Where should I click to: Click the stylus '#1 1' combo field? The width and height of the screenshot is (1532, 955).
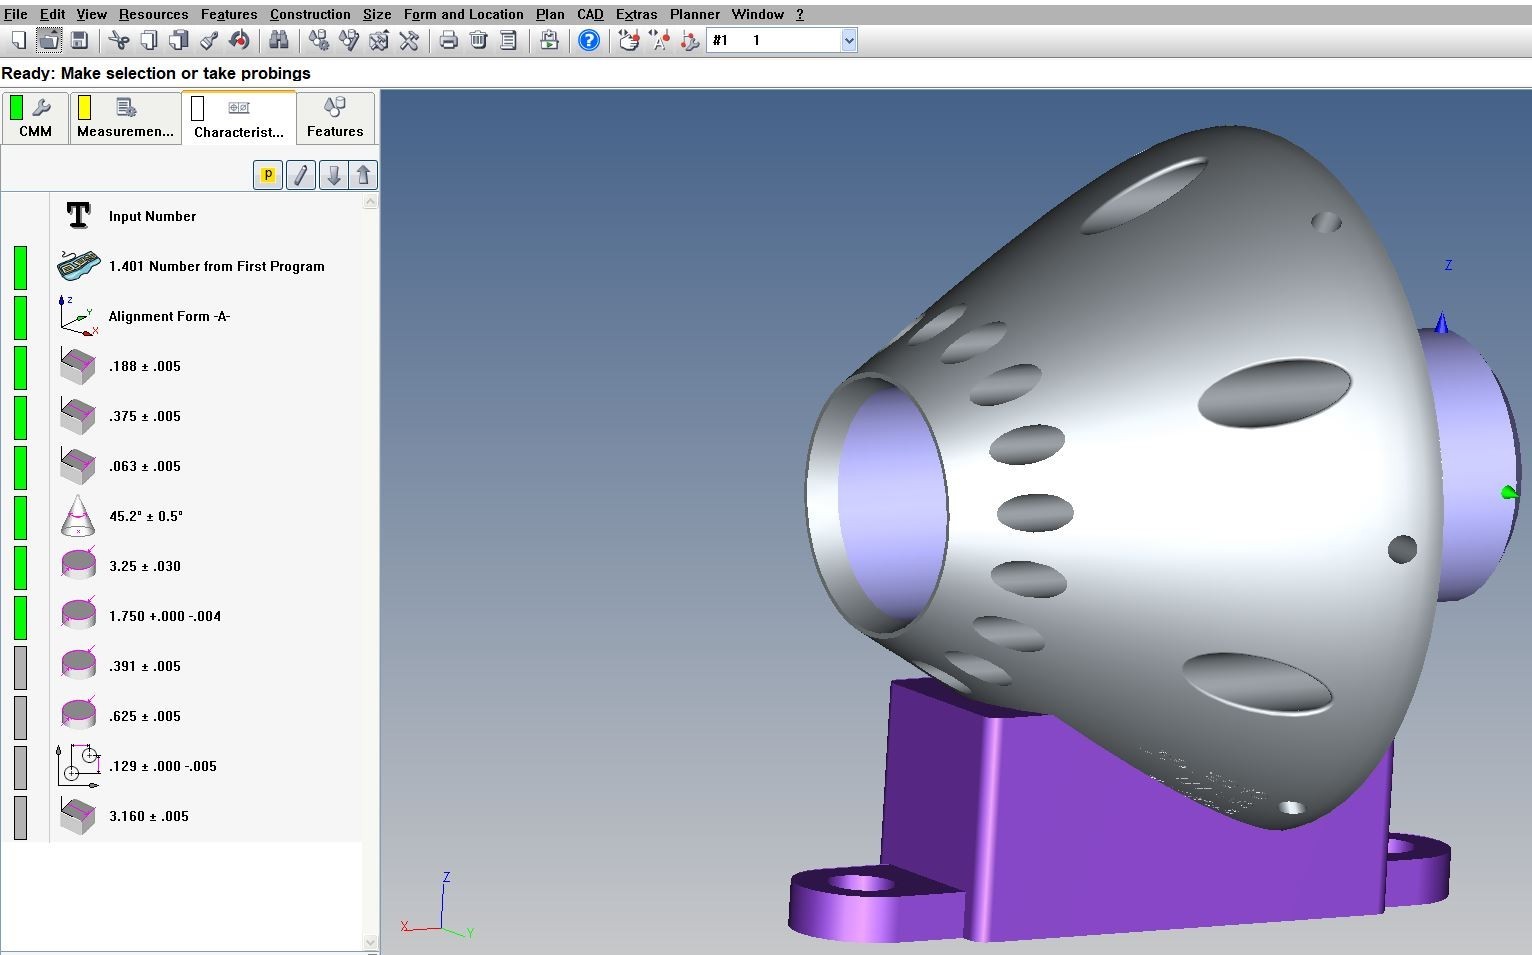click(x=782, y=40)
